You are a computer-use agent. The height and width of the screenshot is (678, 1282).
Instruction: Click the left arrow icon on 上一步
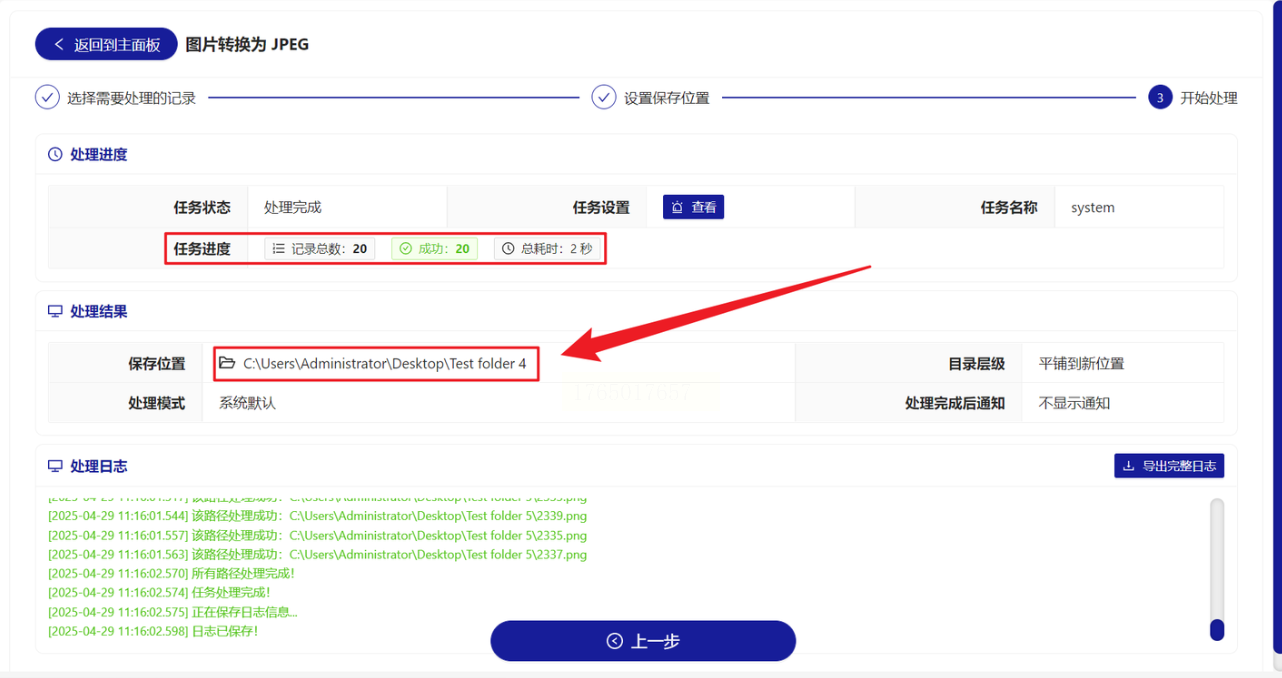[614, 641]
